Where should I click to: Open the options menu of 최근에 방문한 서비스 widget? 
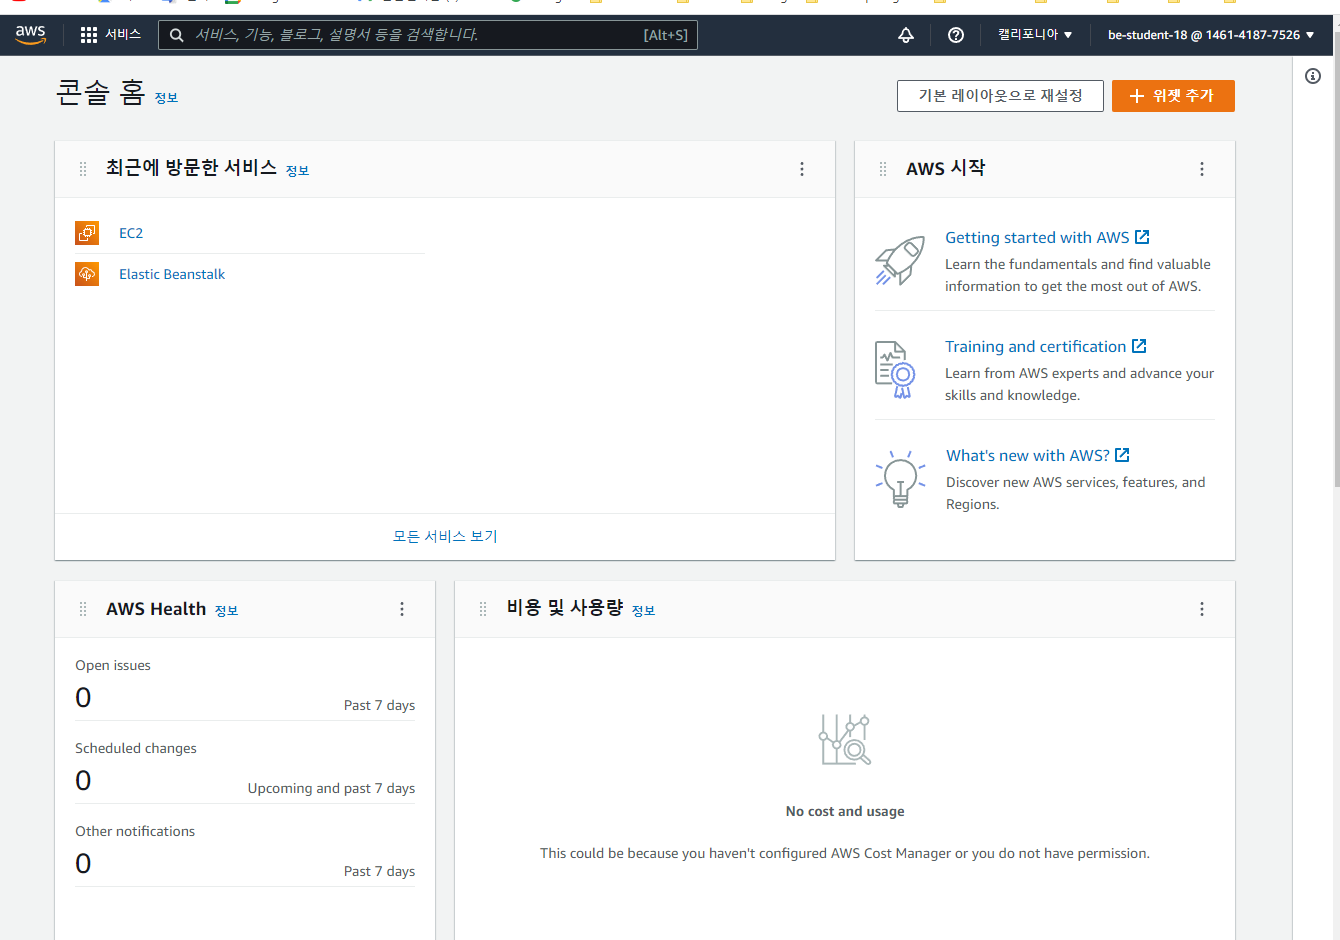(802, 169)
